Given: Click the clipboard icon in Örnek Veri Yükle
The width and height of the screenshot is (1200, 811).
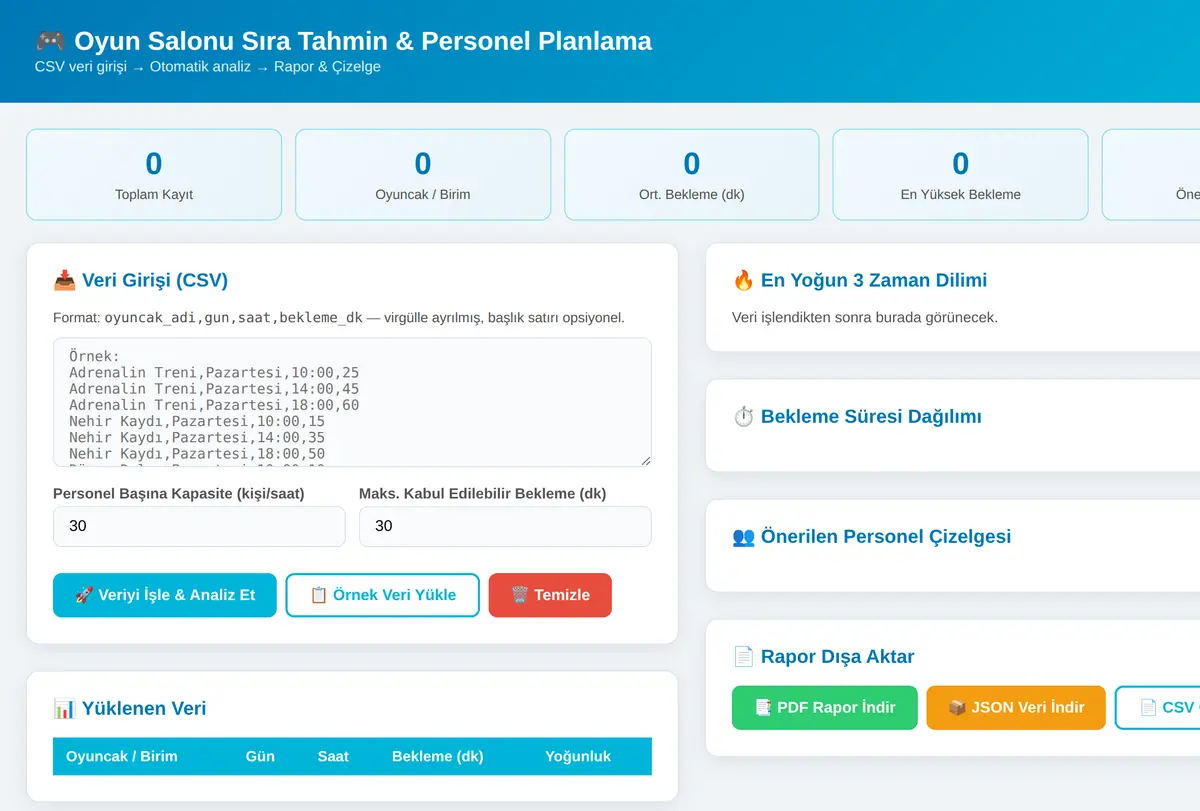Looking at the screenshot, I should [319, 595].
